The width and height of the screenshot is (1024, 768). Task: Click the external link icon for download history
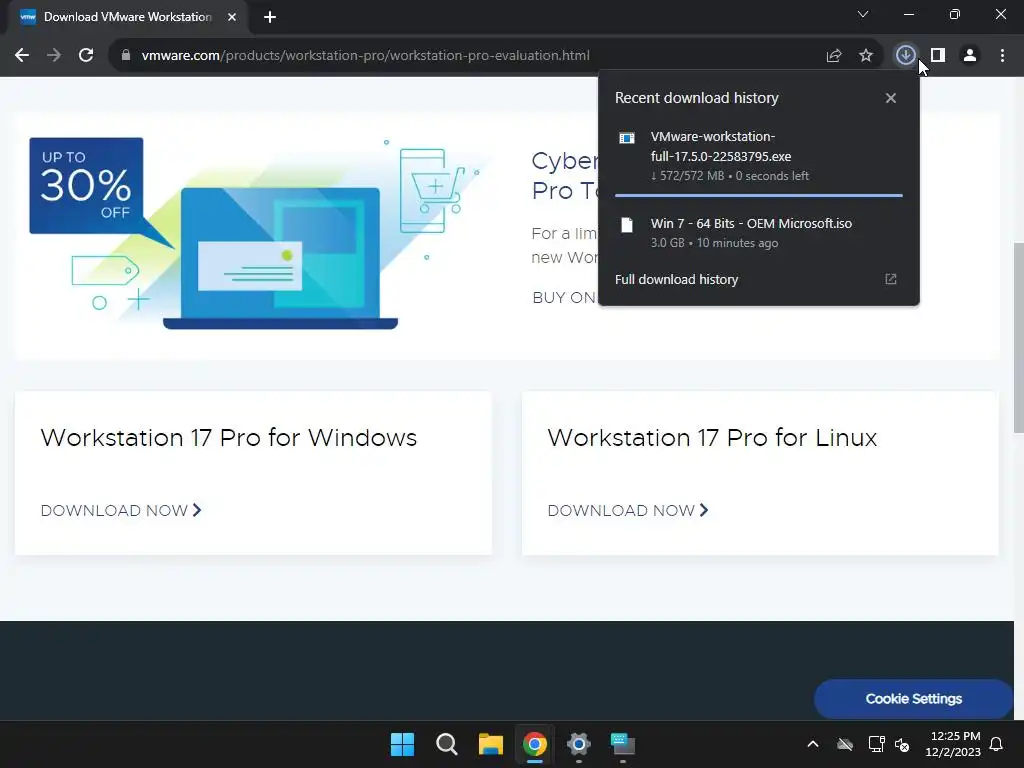pyautogui.click(x=891, y=280)
